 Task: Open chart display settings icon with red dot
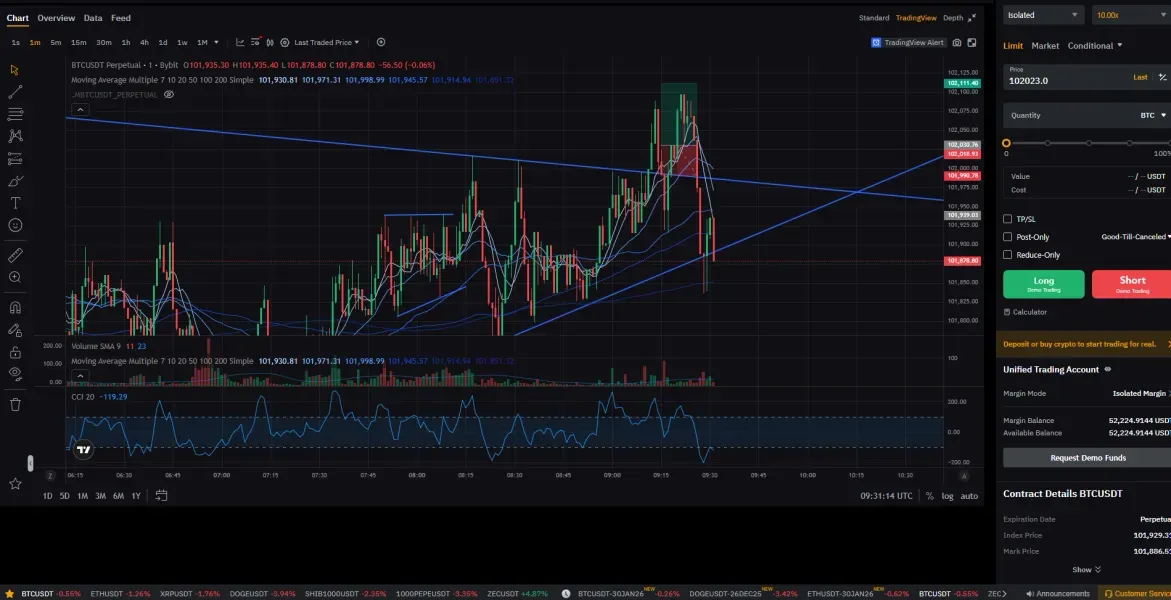point(255,43)
